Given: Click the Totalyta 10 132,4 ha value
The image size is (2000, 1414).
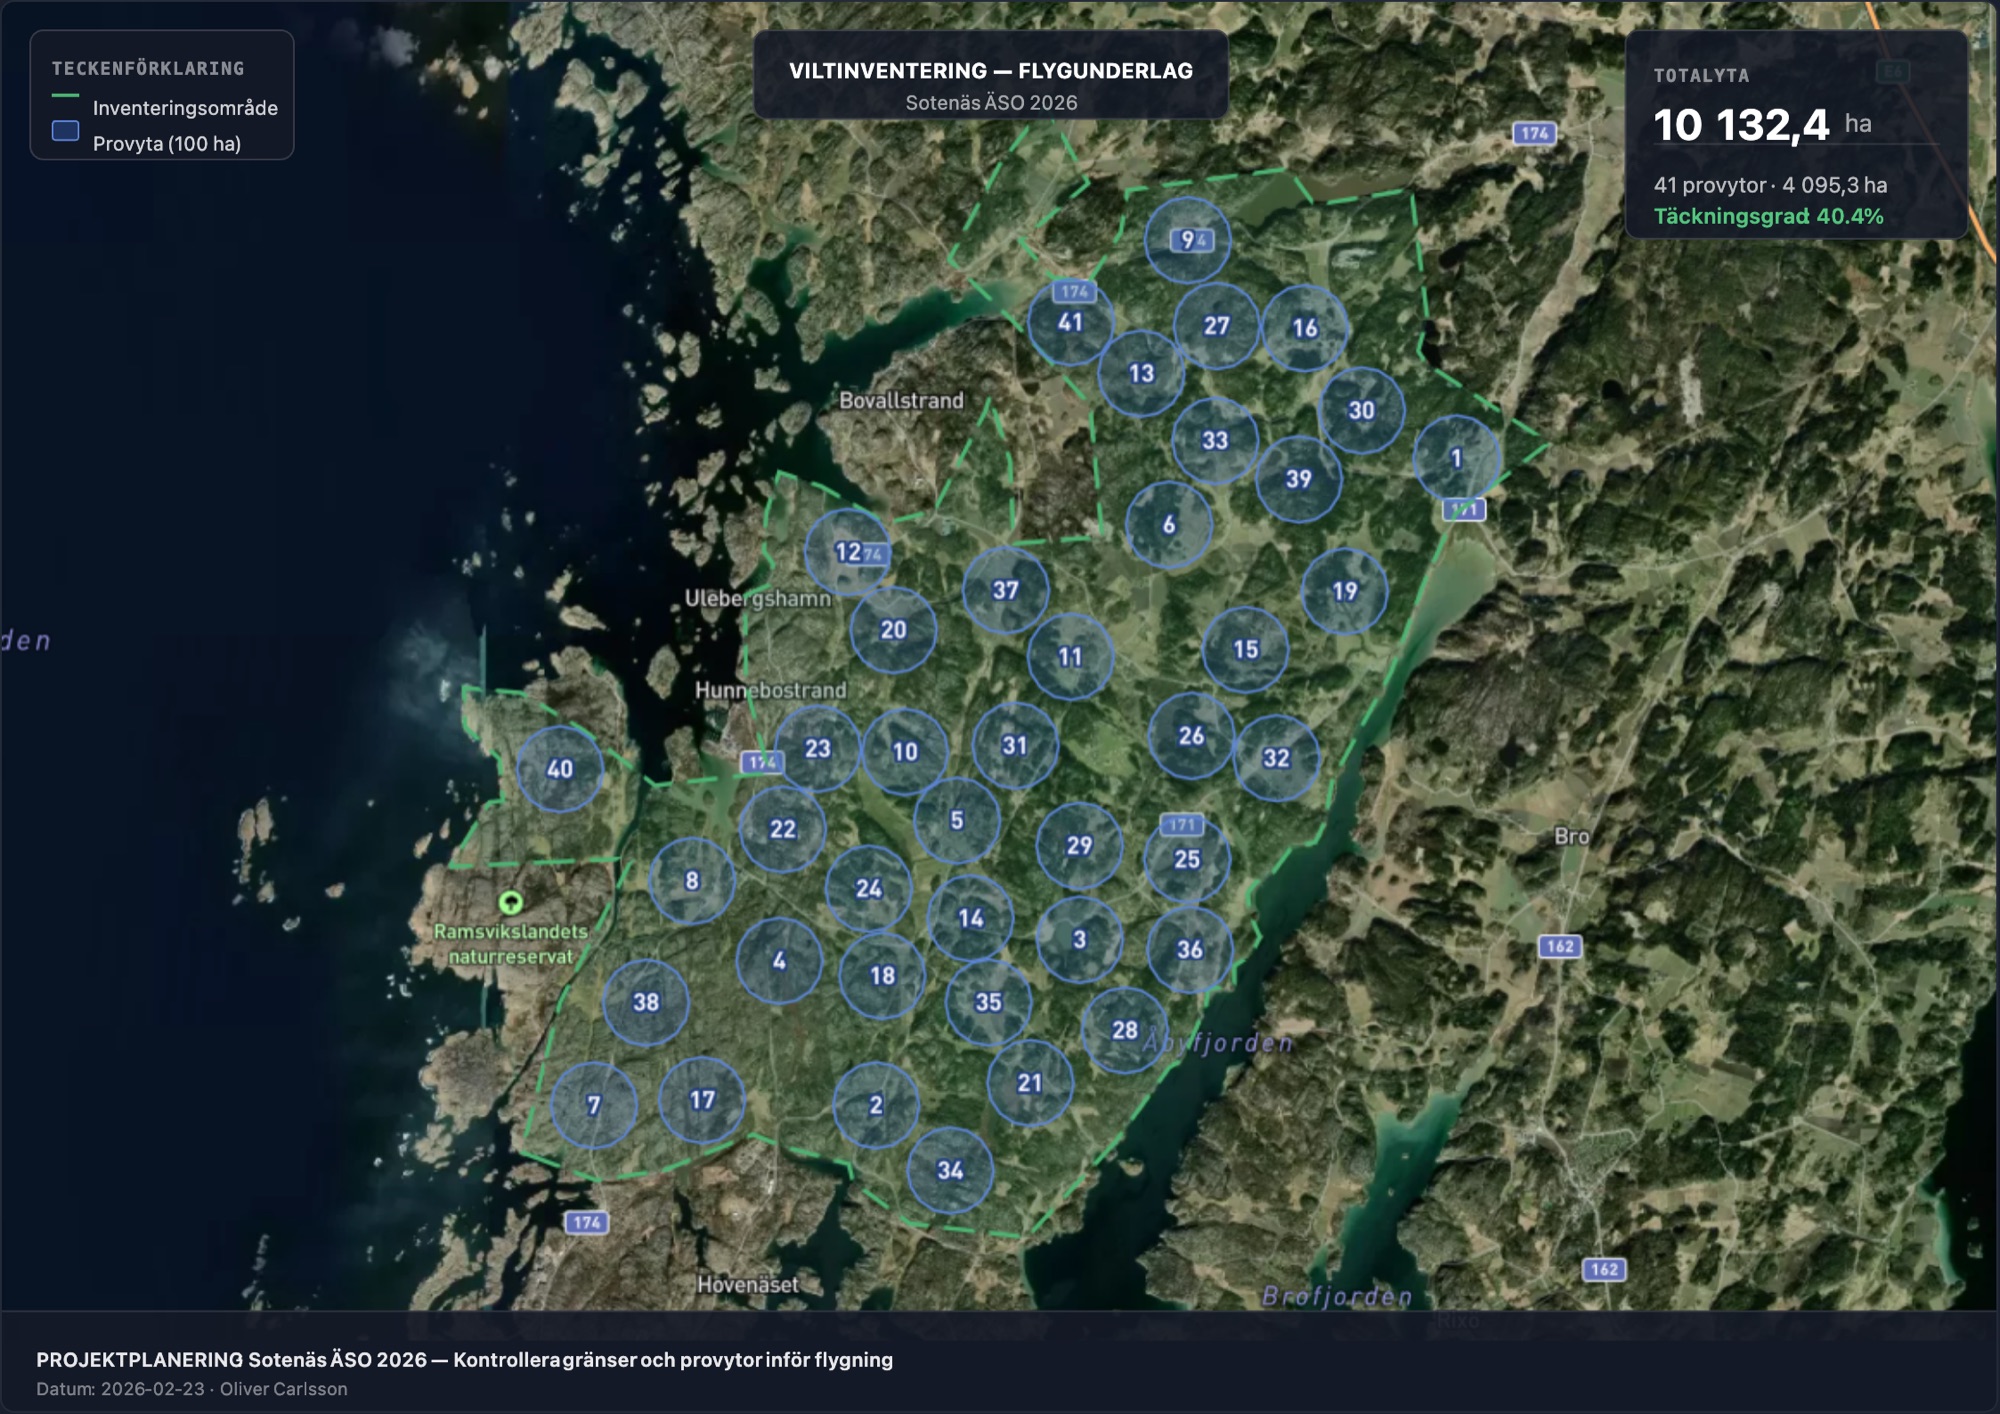Looking at the screenshot, I should pos(1762,125).
